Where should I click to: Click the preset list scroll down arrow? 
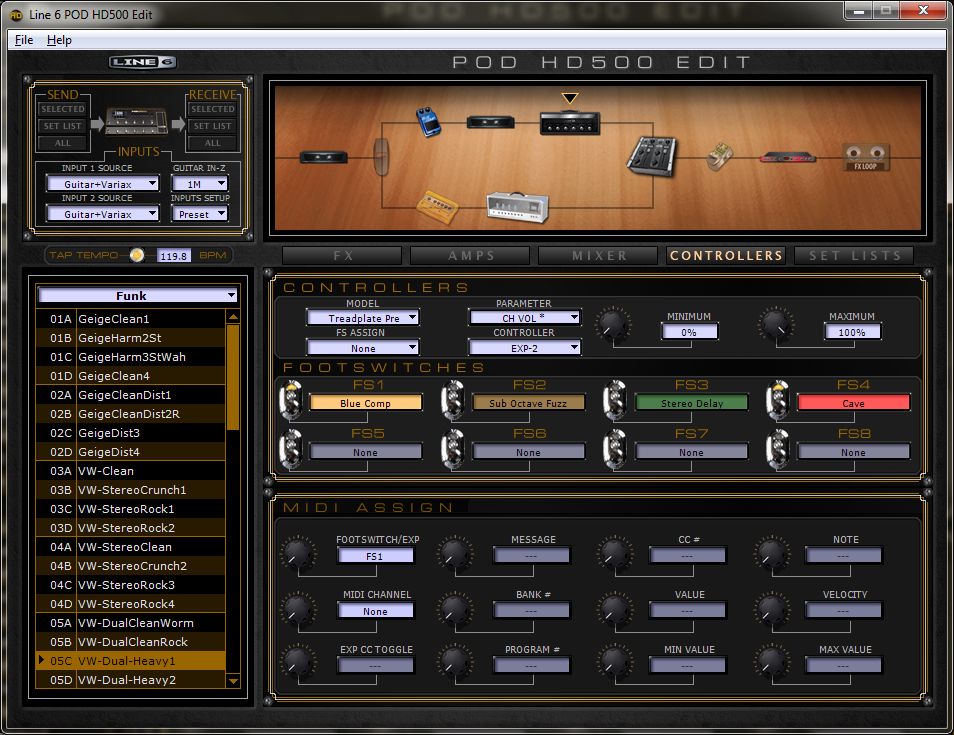233,681
